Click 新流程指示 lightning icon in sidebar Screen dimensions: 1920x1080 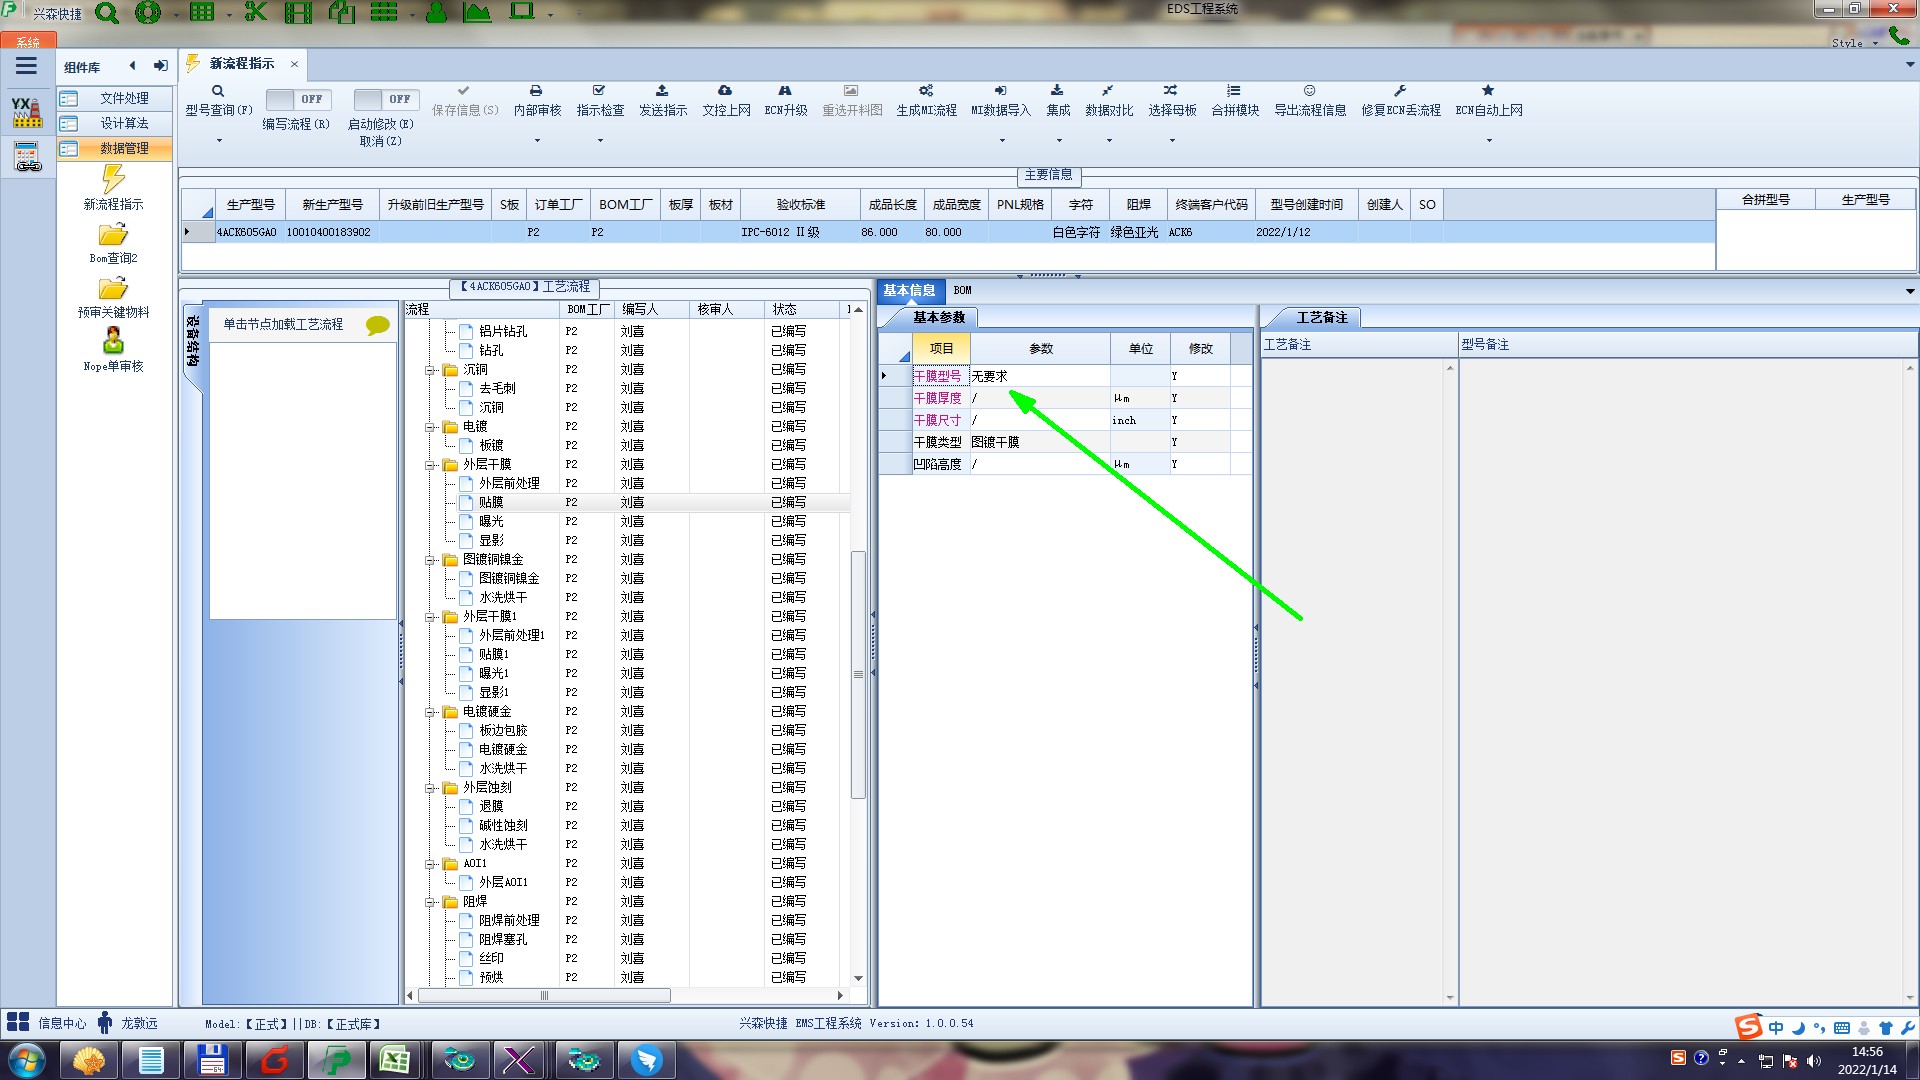(113, 180)
